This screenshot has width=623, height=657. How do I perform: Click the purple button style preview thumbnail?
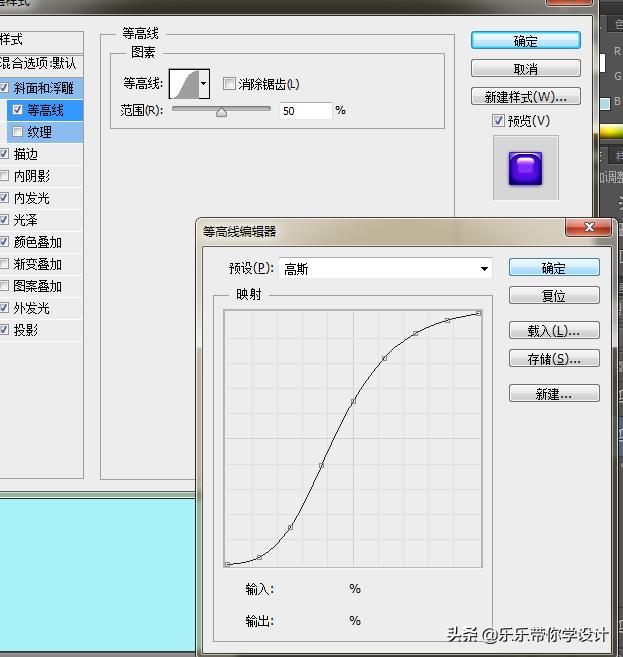click(x=525, y=168)
